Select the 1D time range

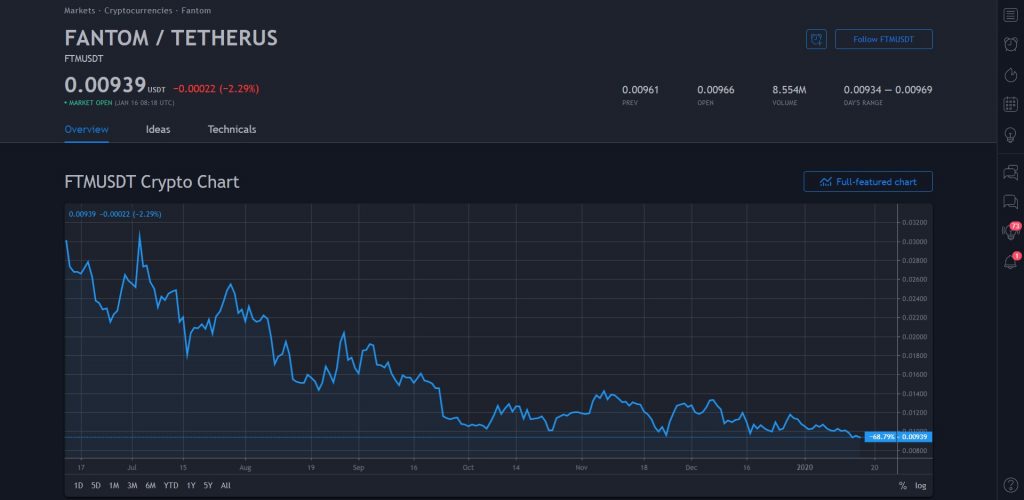point(78,486)
